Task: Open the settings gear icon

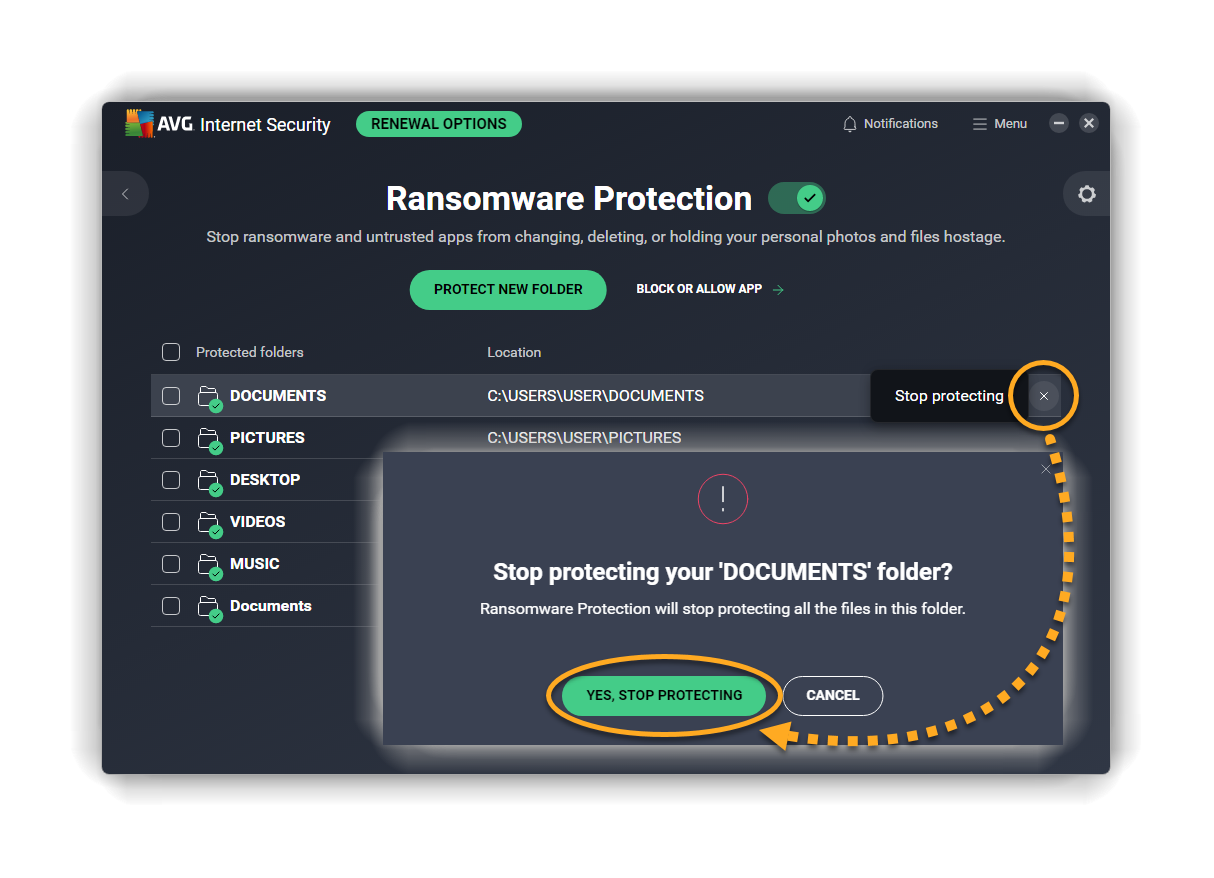Action: pos(1087,194)
